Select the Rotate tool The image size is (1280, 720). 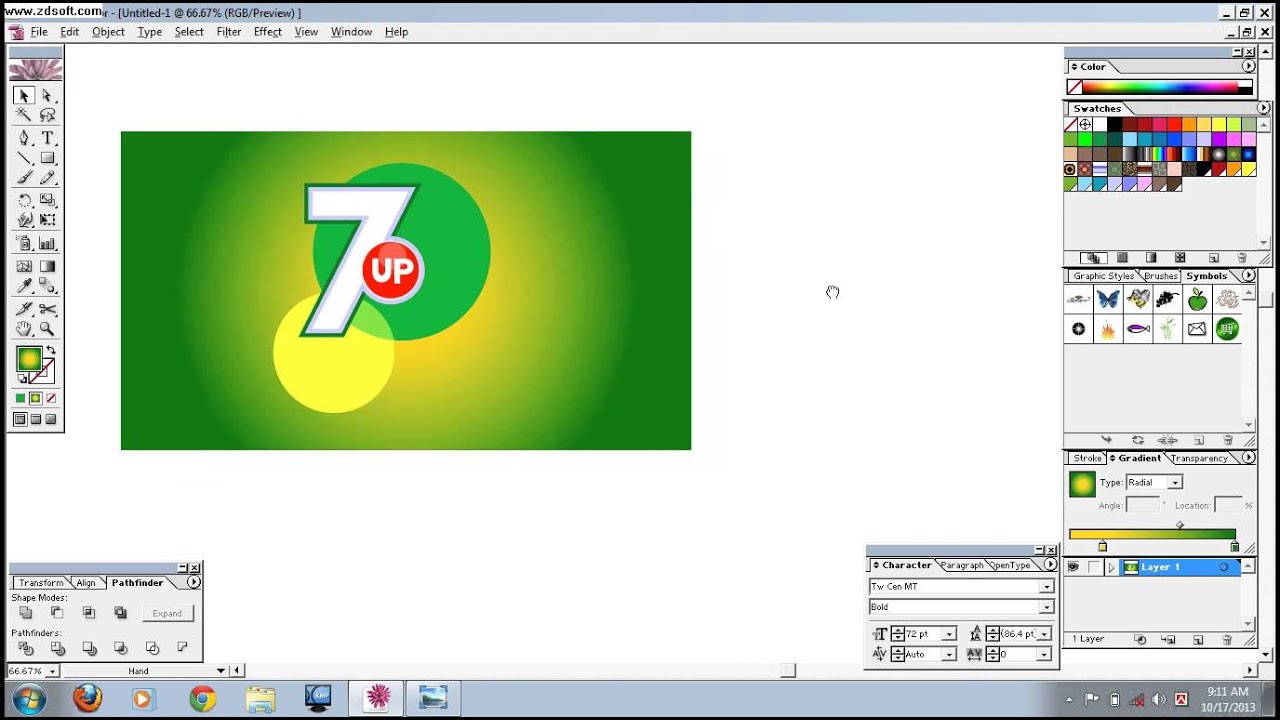tap(23, 201)
